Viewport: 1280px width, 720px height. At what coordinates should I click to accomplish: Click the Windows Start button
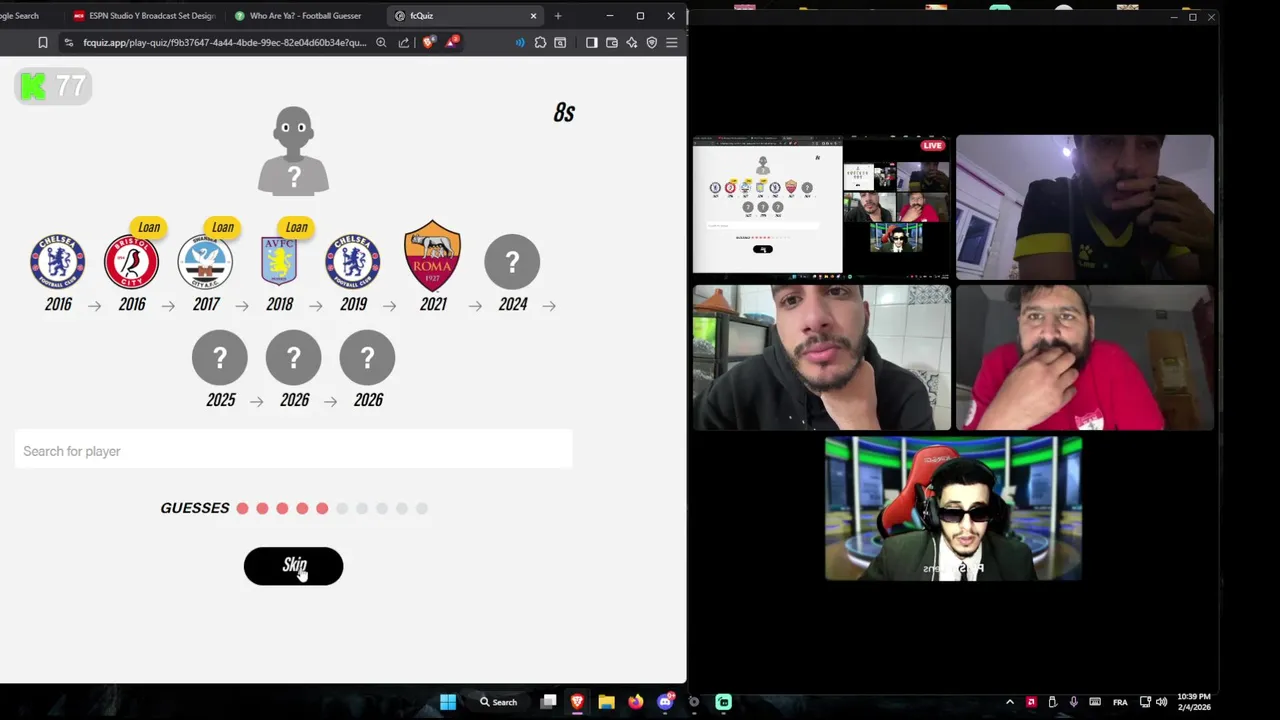[x=448, y=702]
